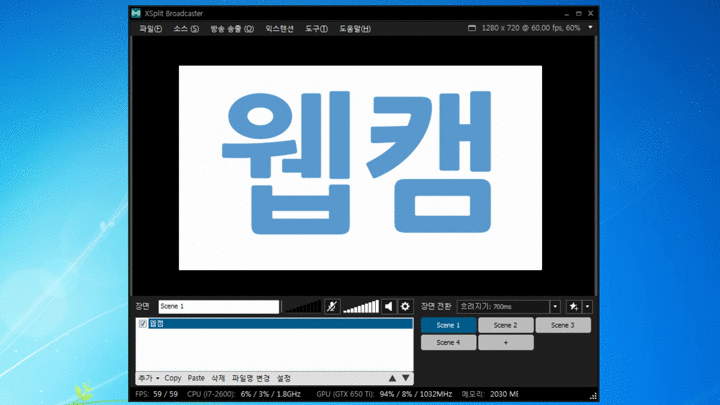Move source up with up arrow
The image size is (720, 405).
click(x=392, y=378)
